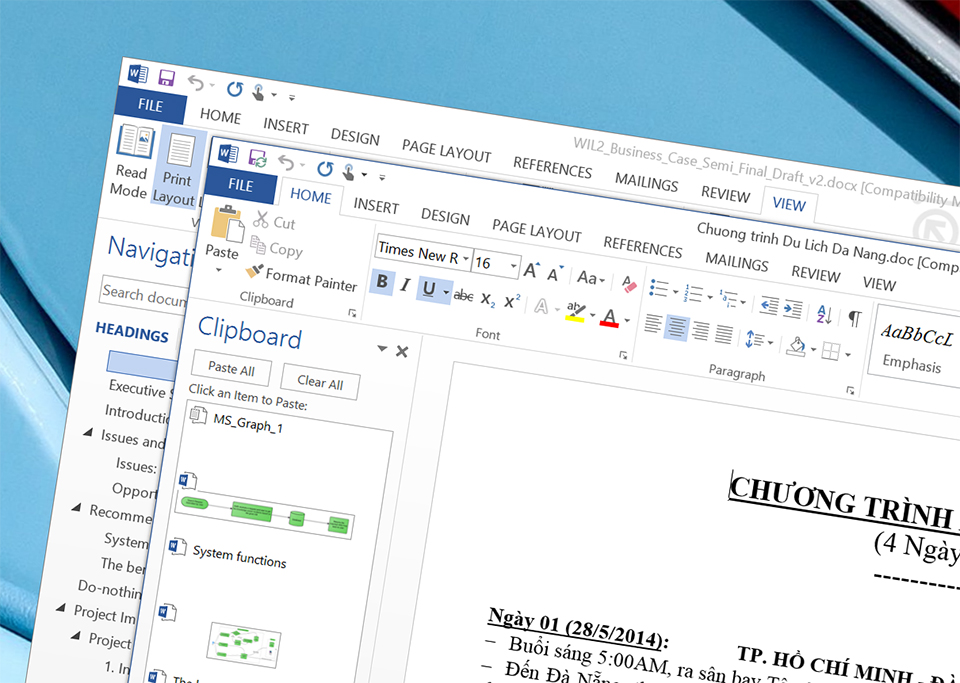Click Shading paint bucket

pos(796,346)
